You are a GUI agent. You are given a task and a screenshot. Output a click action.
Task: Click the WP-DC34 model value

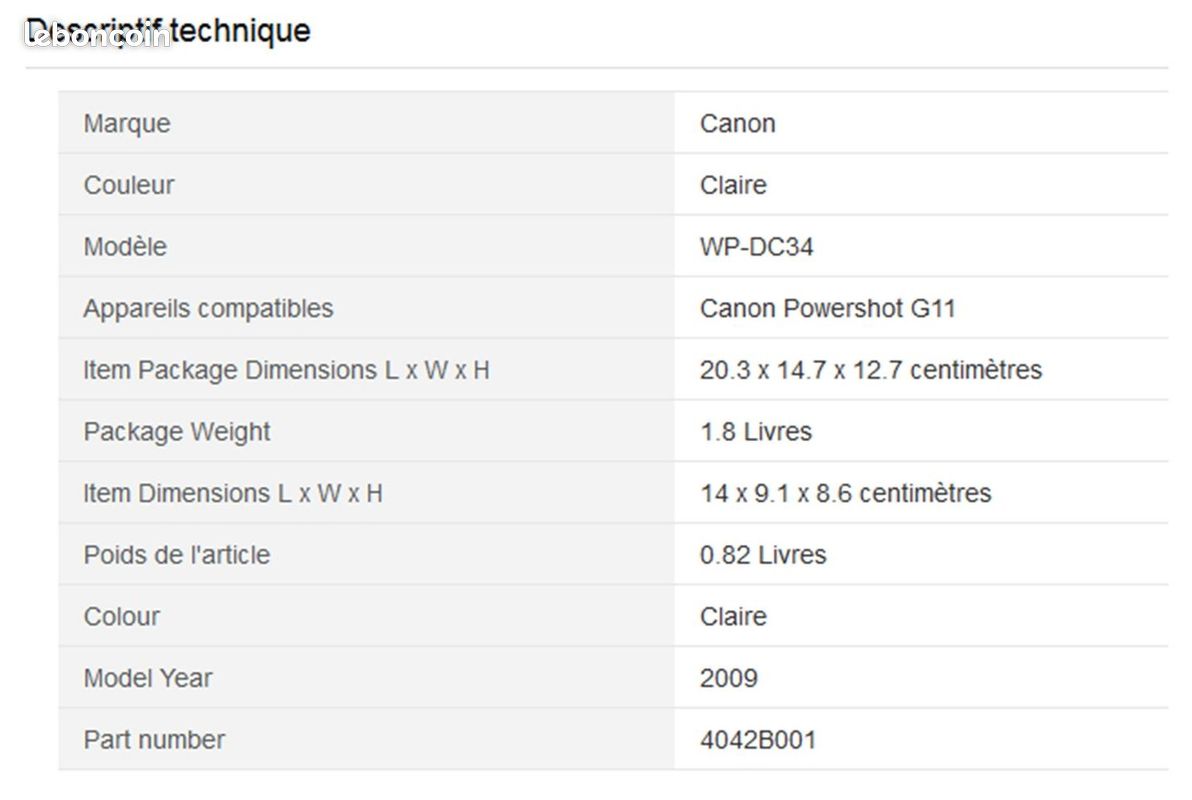[756, 246]
